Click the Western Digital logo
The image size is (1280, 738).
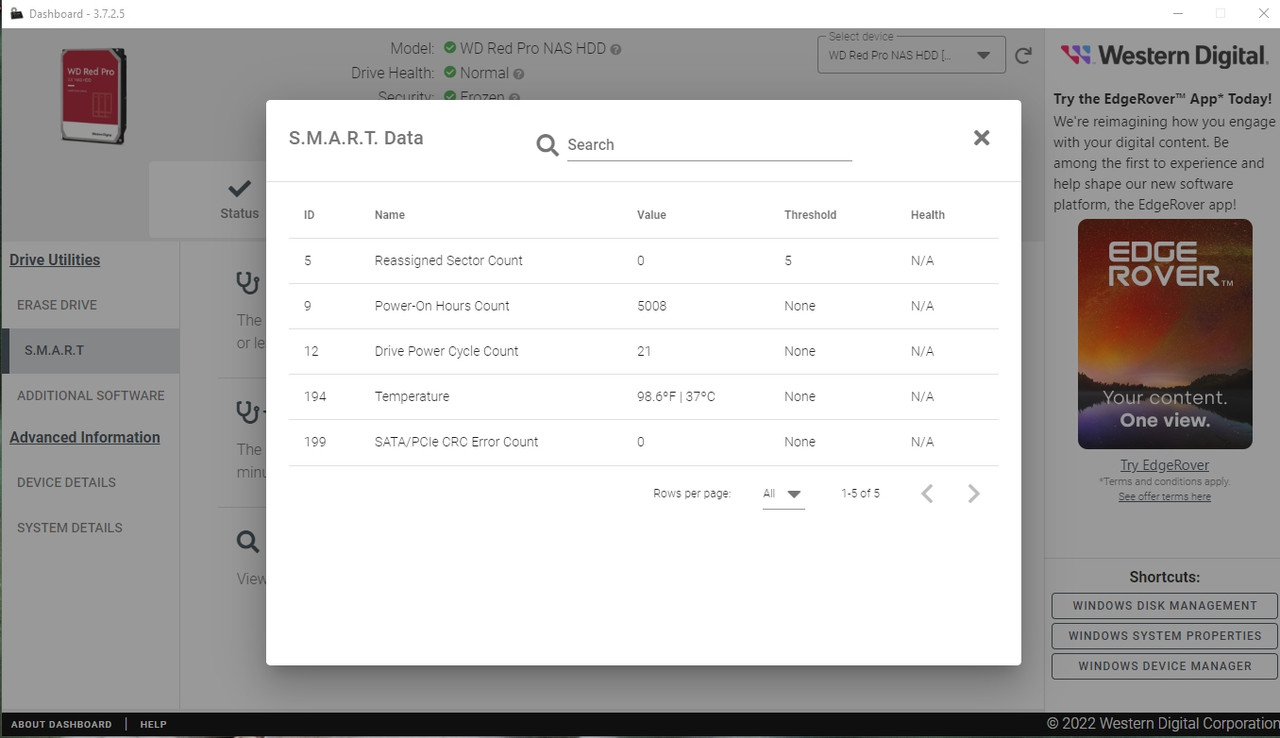tap(1165, 55)
